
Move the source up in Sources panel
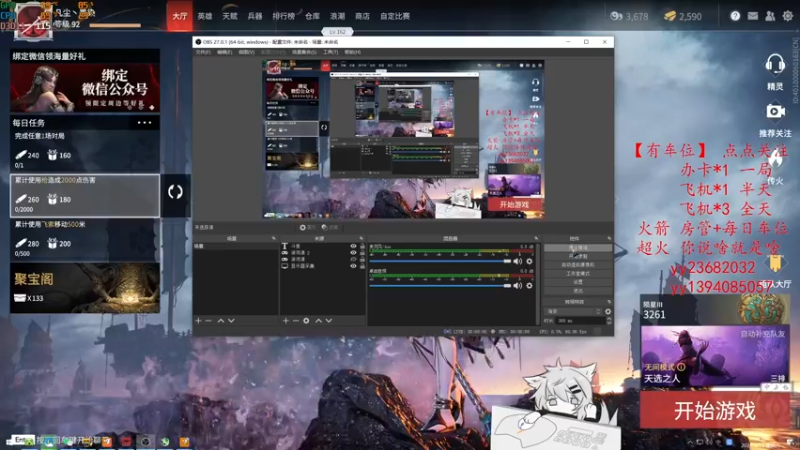[318, 320]
